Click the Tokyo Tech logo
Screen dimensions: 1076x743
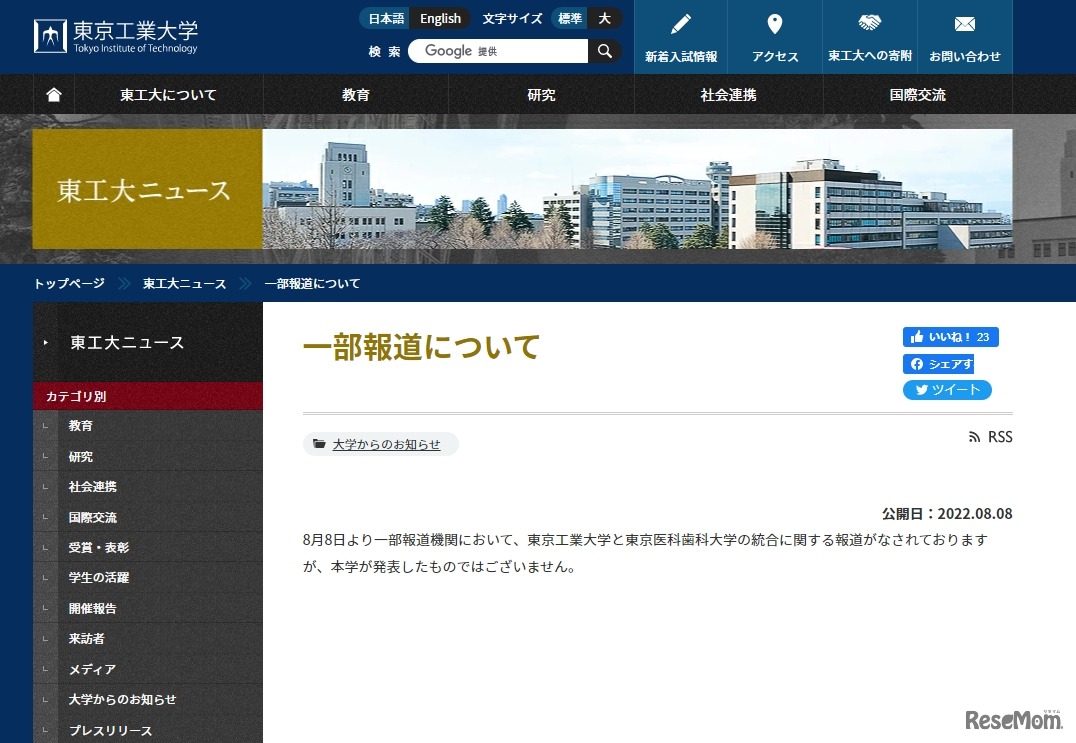point(116,36)
